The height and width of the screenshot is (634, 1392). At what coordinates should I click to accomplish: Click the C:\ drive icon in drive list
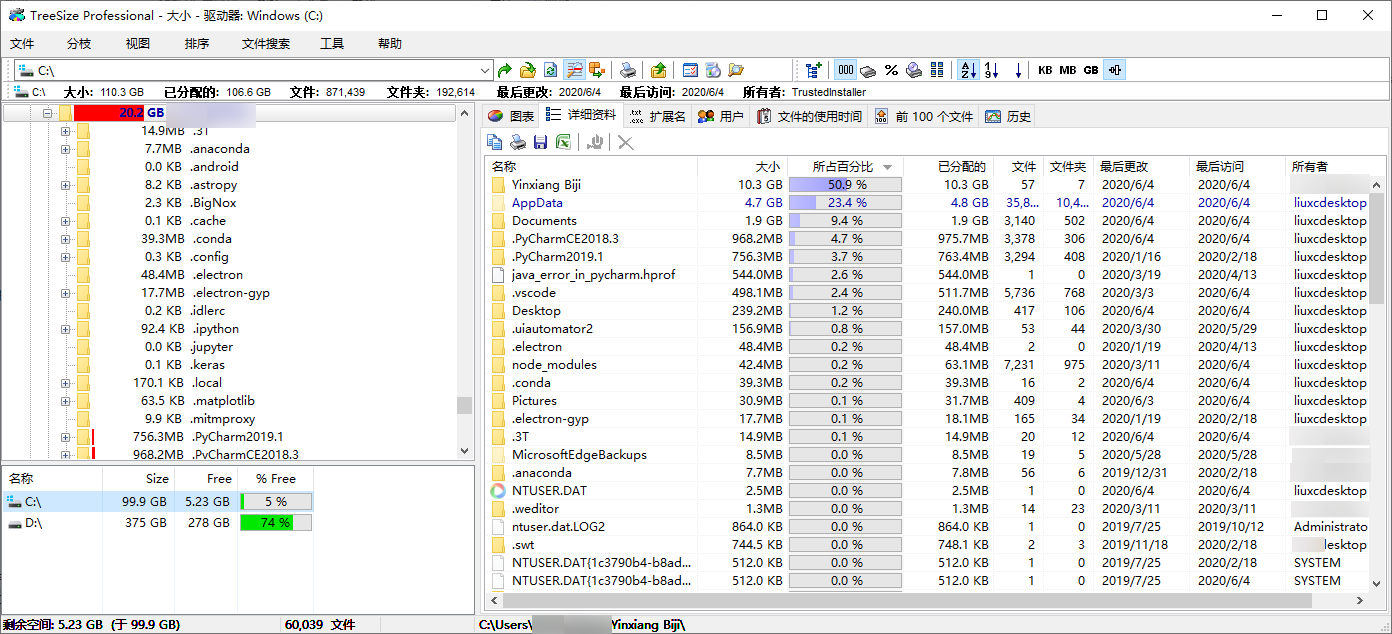(14, 502)
